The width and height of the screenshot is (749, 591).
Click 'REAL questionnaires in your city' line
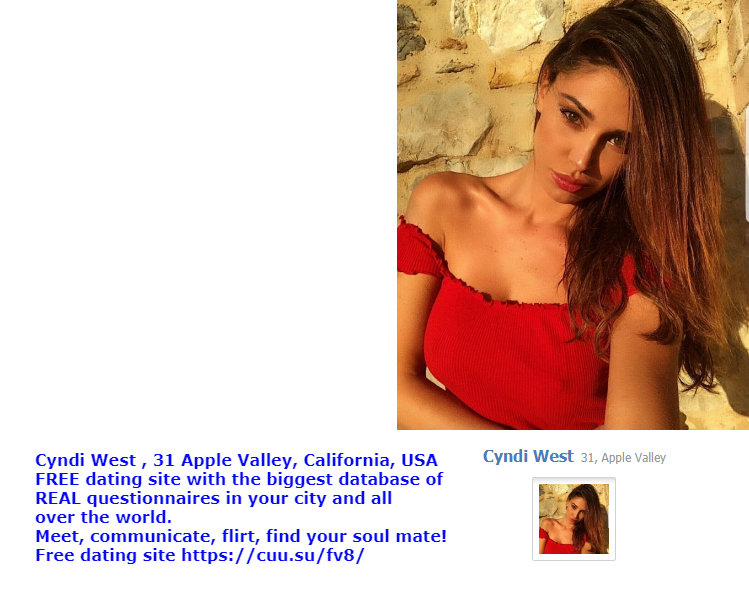pos(214,498)
